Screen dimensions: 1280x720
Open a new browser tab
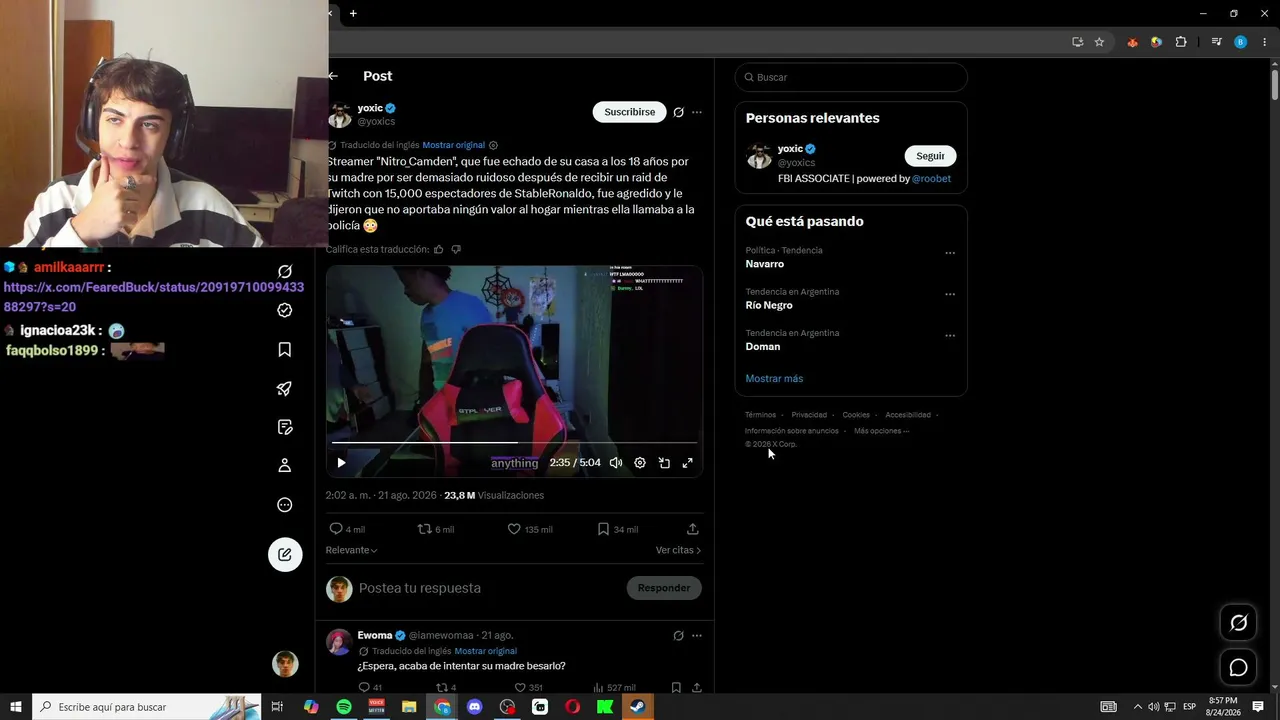pyautogui.click(x=353, y=13)
